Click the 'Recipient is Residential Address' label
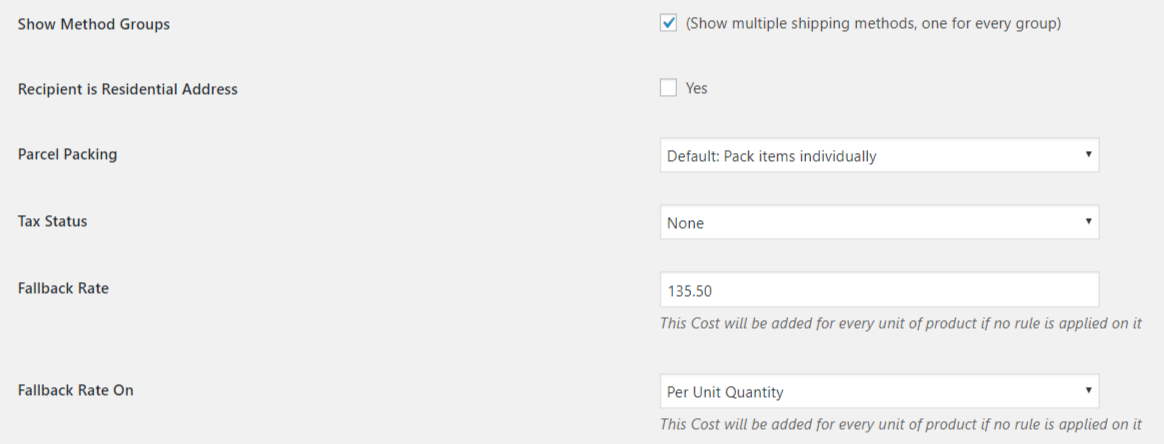This screenshot has height=444, width=1164. (x=128, y=89)
